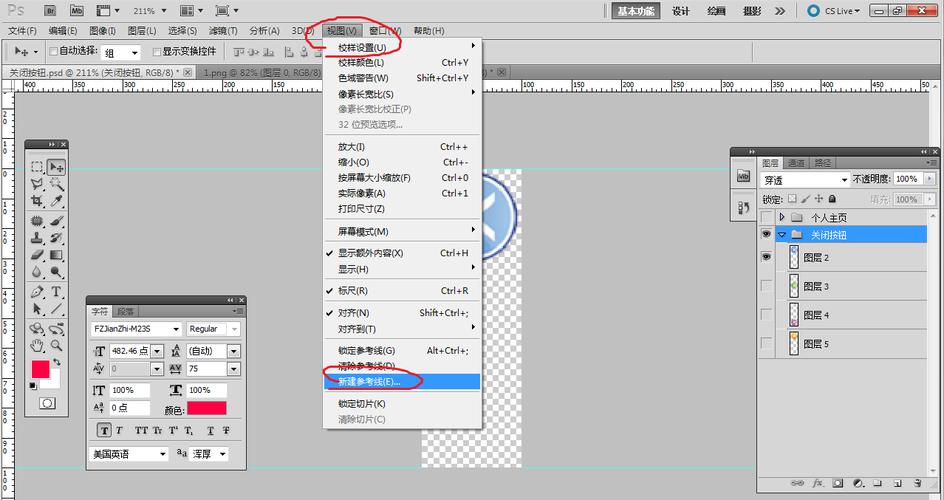Swap foreground and background colors
Viewport: 944px width, 500px height.
click(x=57, y=362)
